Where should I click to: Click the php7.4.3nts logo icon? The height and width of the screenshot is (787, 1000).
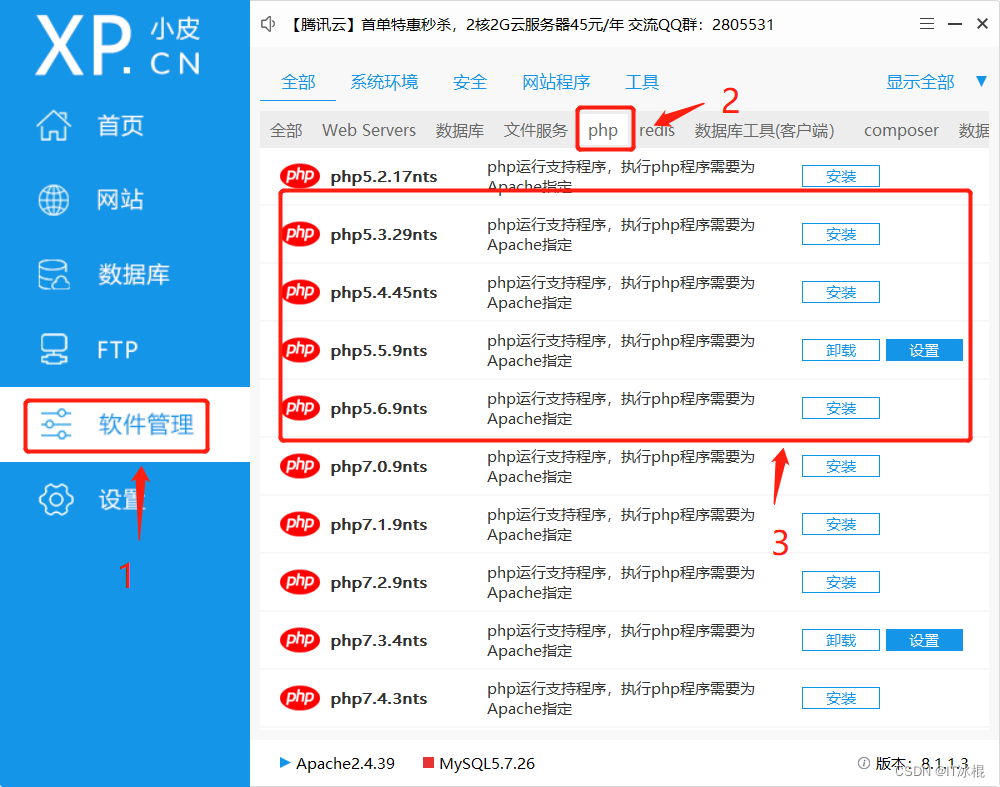[x=300, y=698]
